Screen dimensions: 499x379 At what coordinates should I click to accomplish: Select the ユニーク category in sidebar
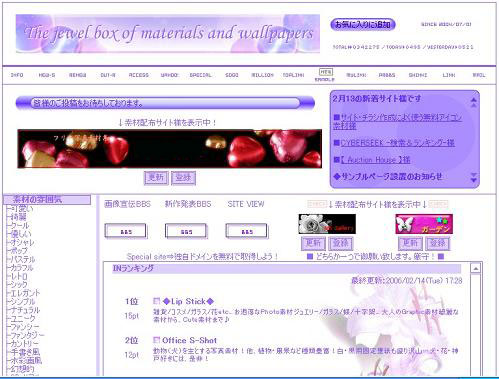pyautogui.click(x=23, y=318)
